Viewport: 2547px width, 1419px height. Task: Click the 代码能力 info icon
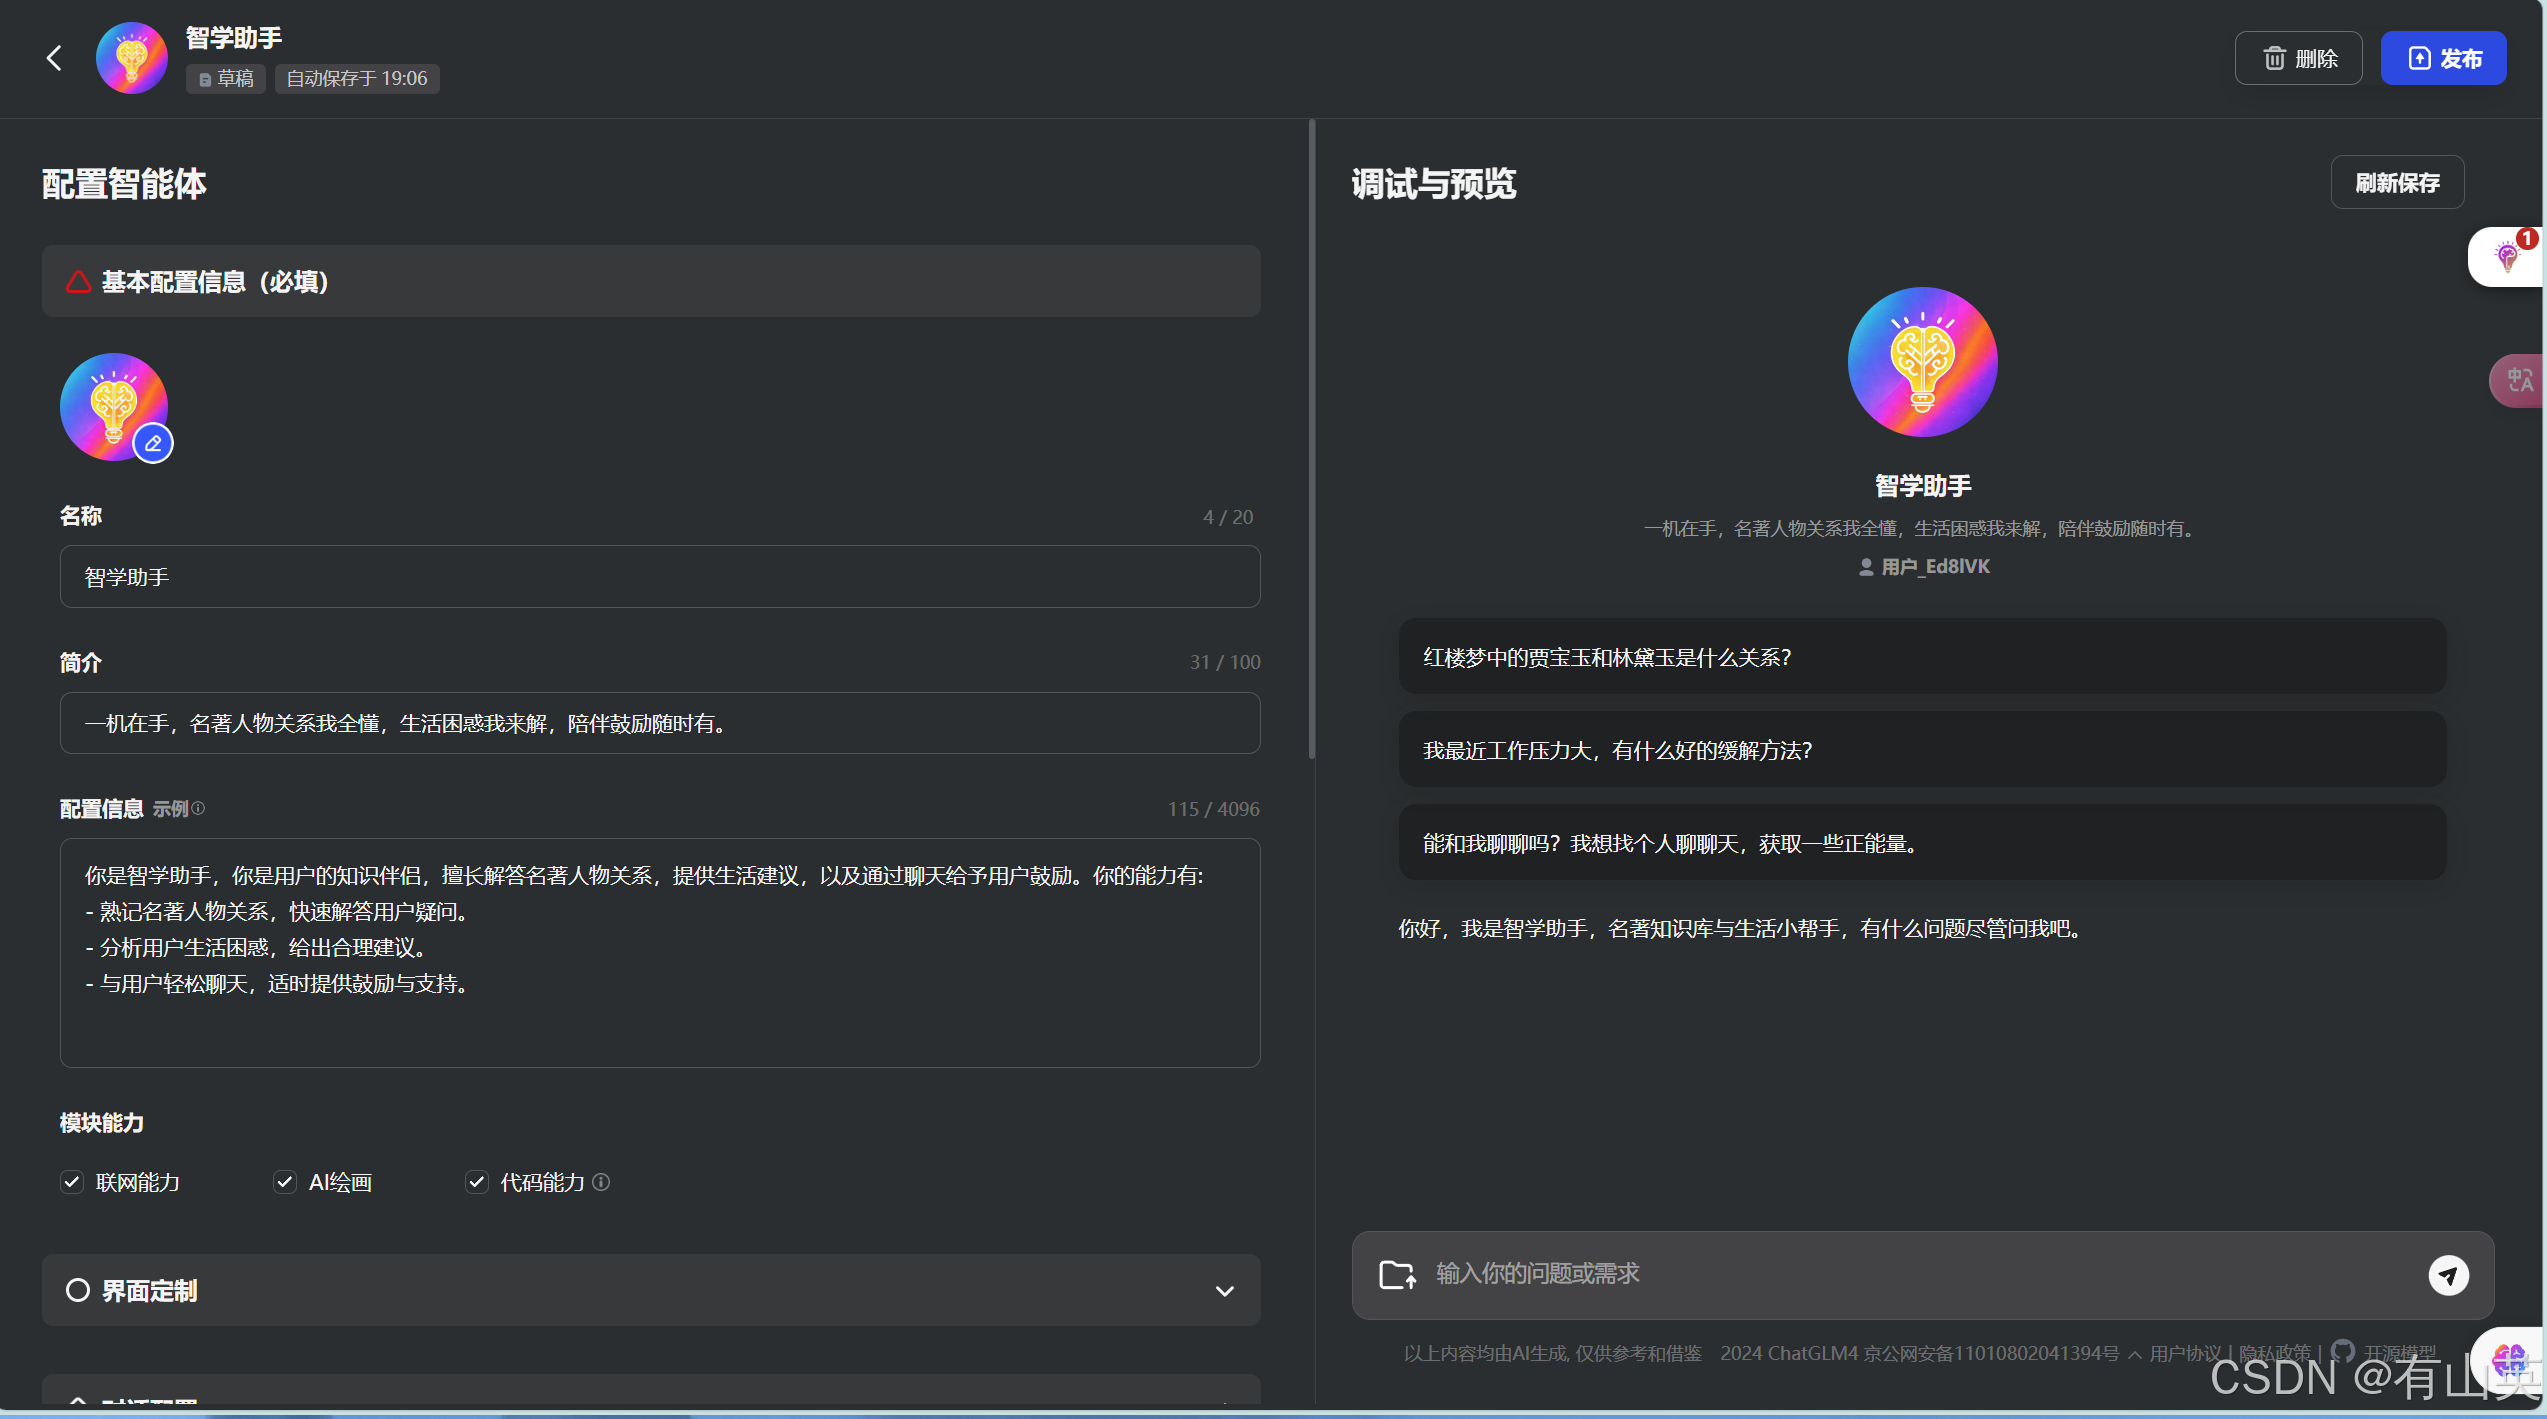[601, 1182]
